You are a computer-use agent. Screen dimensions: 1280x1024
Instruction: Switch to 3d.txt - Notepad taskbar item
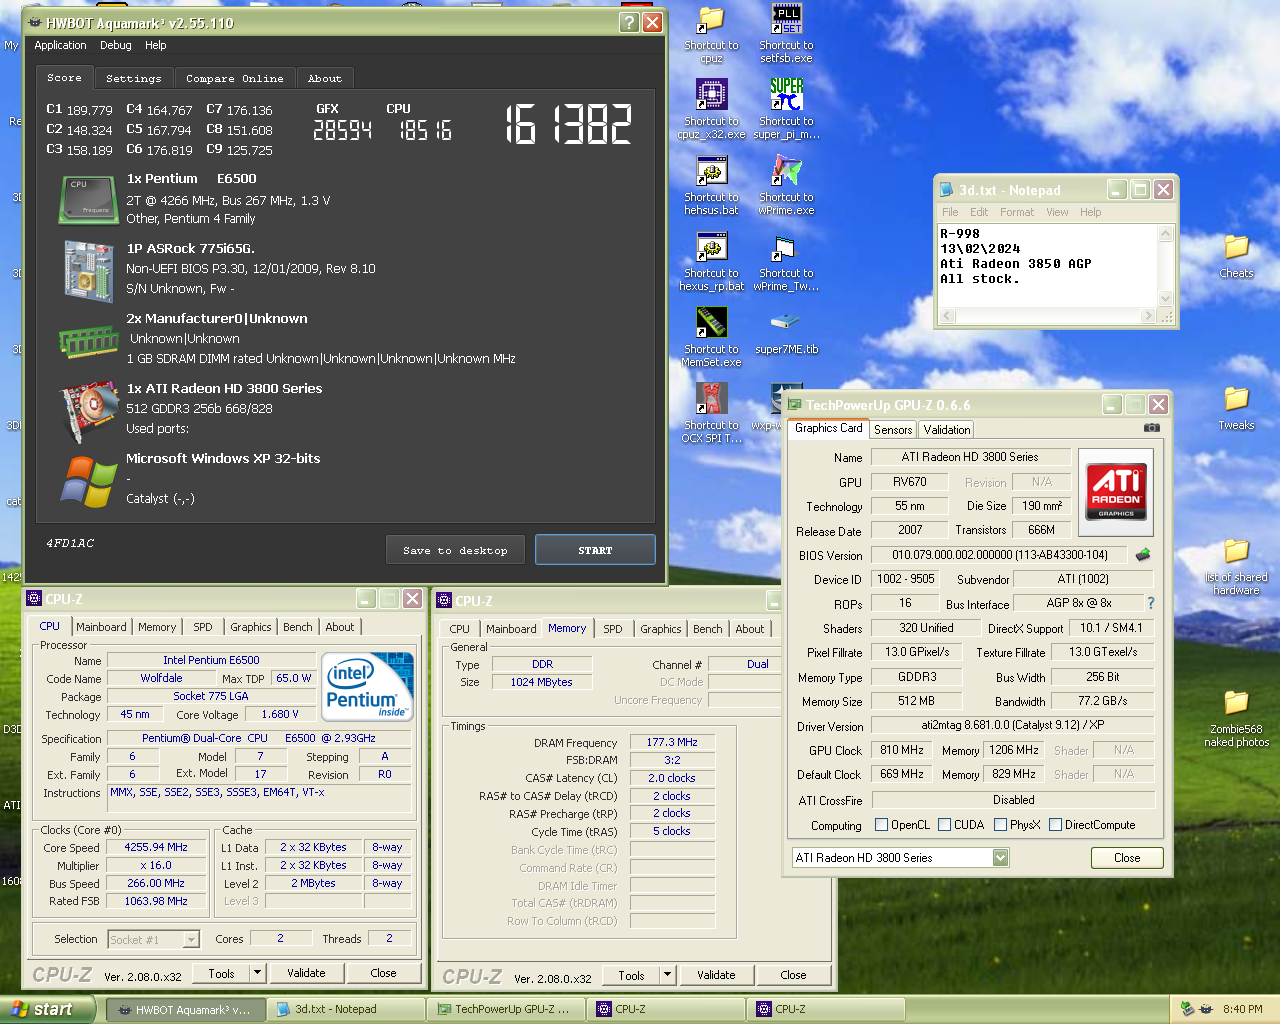348,1009
